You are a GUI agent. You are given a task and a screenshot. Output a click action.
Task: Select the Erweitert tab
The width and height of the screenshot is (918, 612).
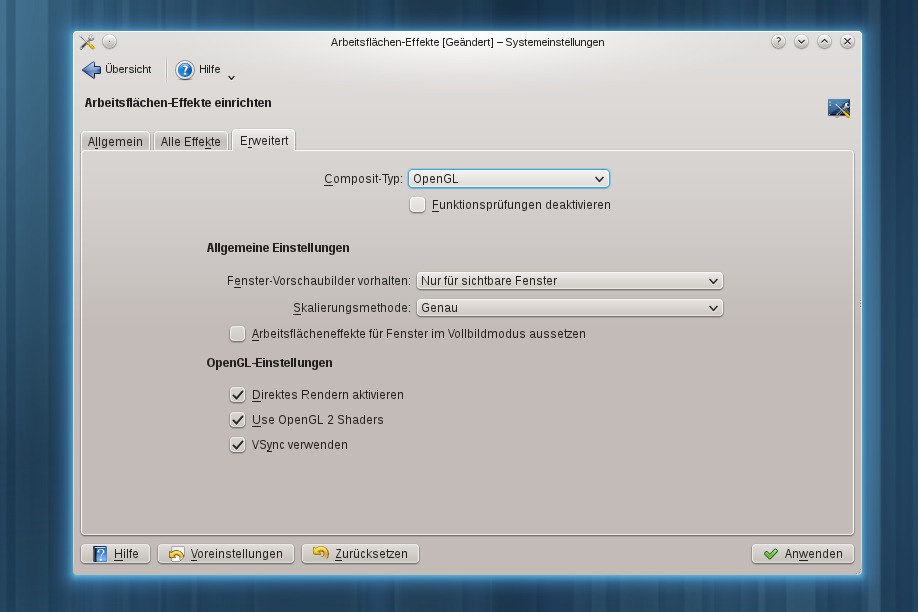[x=264, y=141]
